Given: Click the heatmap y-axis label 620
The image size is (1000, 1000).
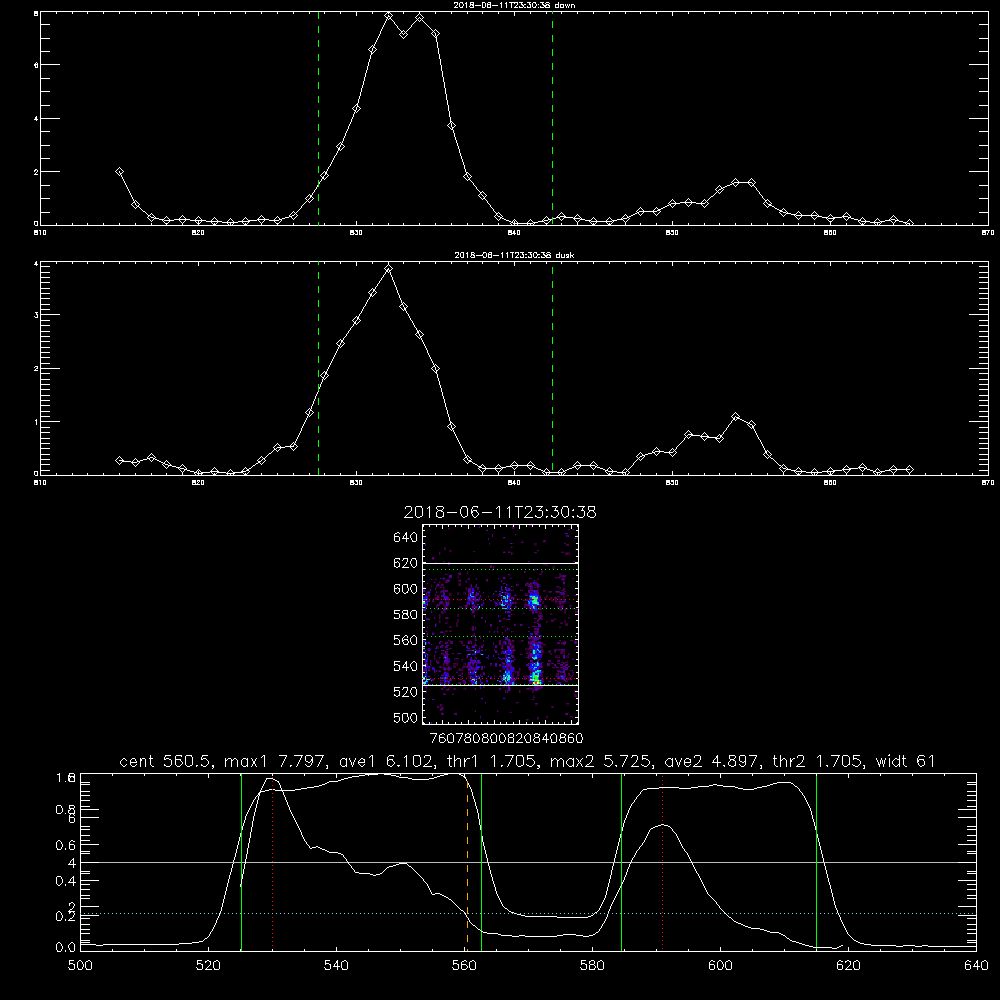Looking at the screenshot, I should coord(406,563).
